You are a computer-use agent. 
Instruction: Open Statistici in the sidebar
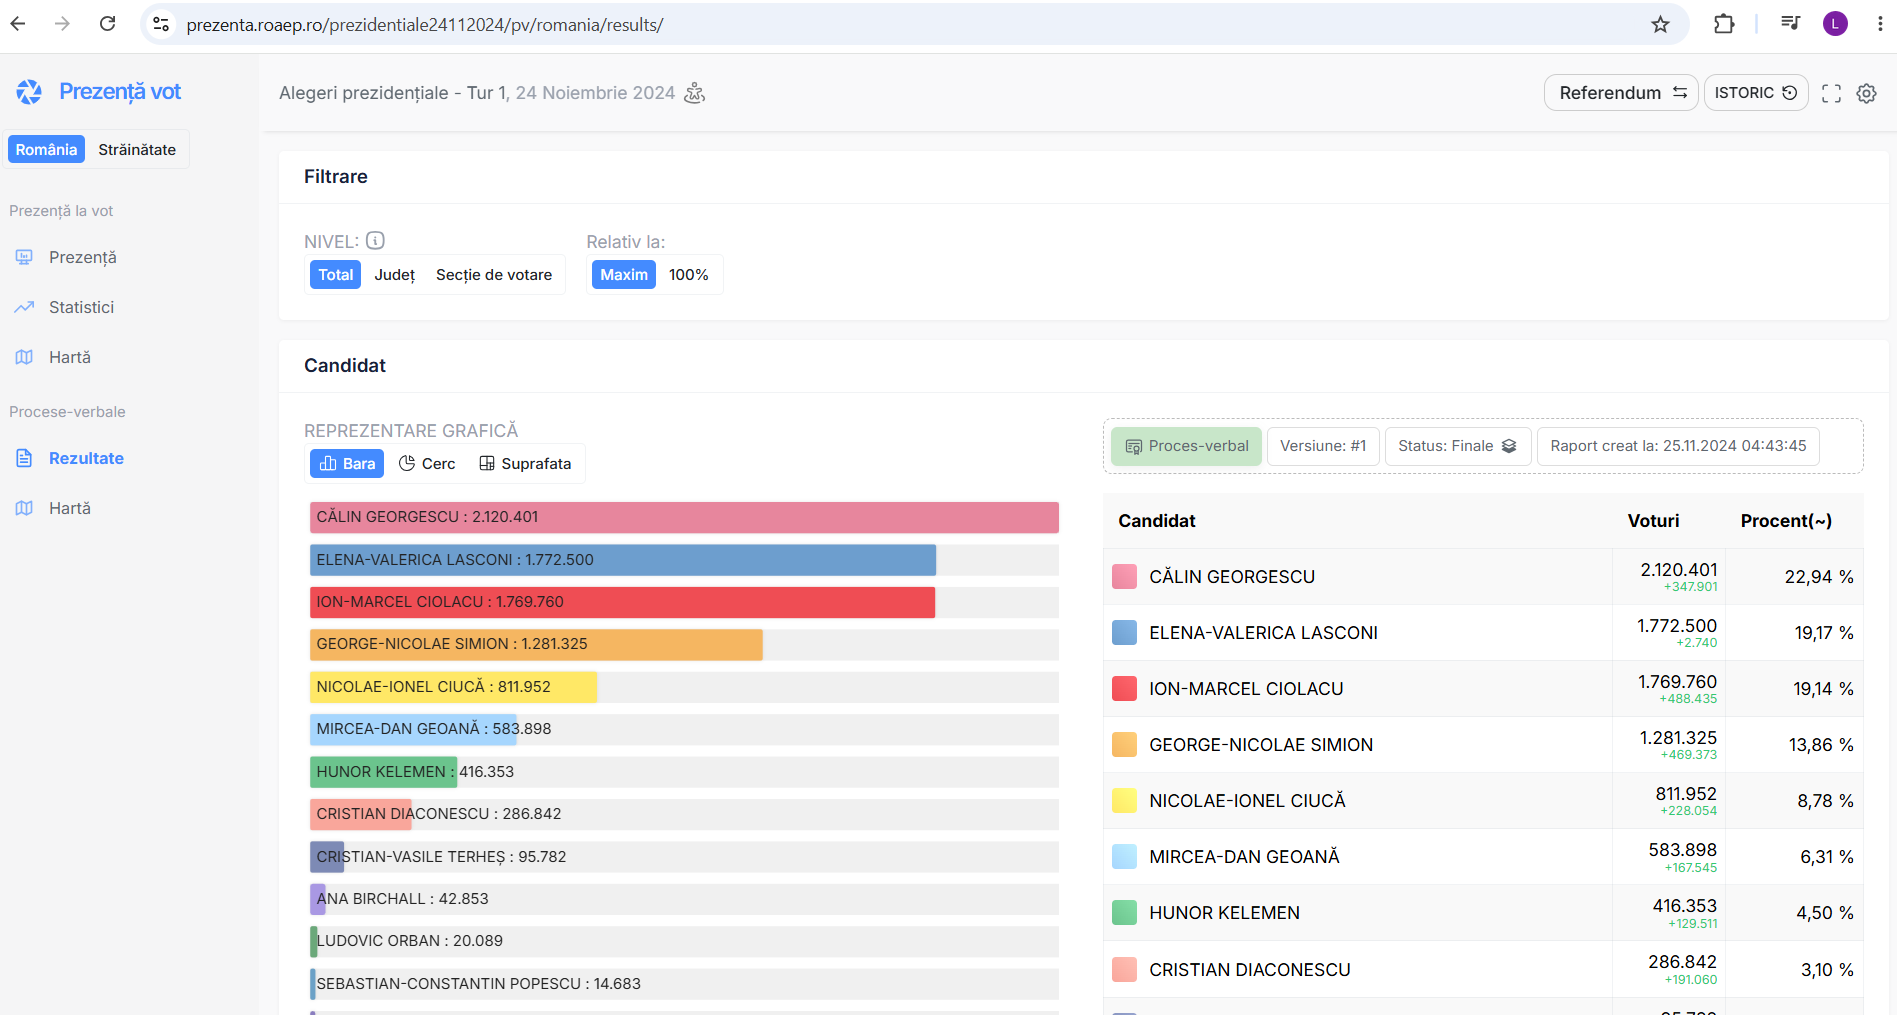81,307
